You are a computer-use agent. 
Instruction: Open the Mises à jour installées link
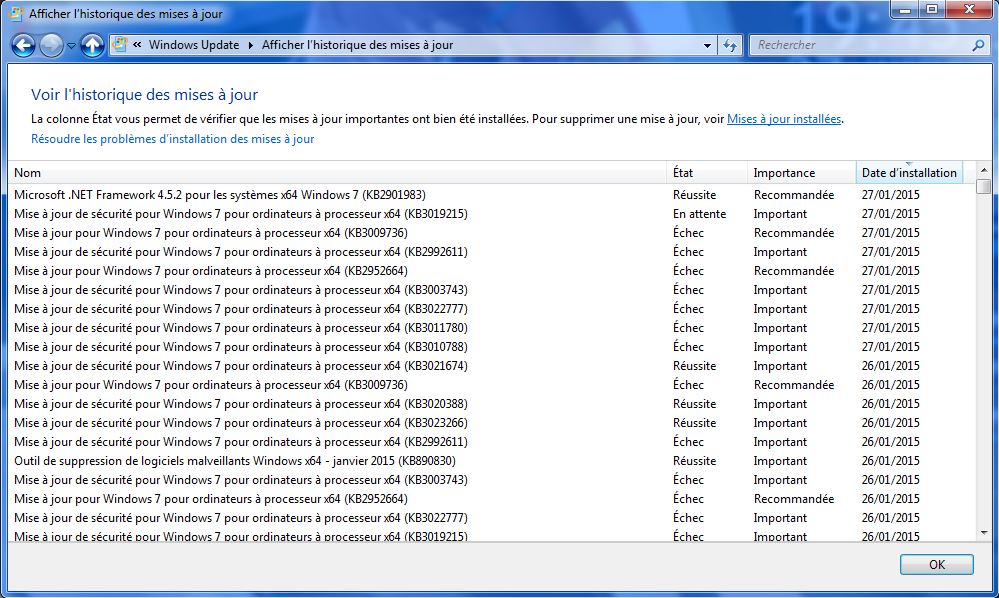(784, 119)
